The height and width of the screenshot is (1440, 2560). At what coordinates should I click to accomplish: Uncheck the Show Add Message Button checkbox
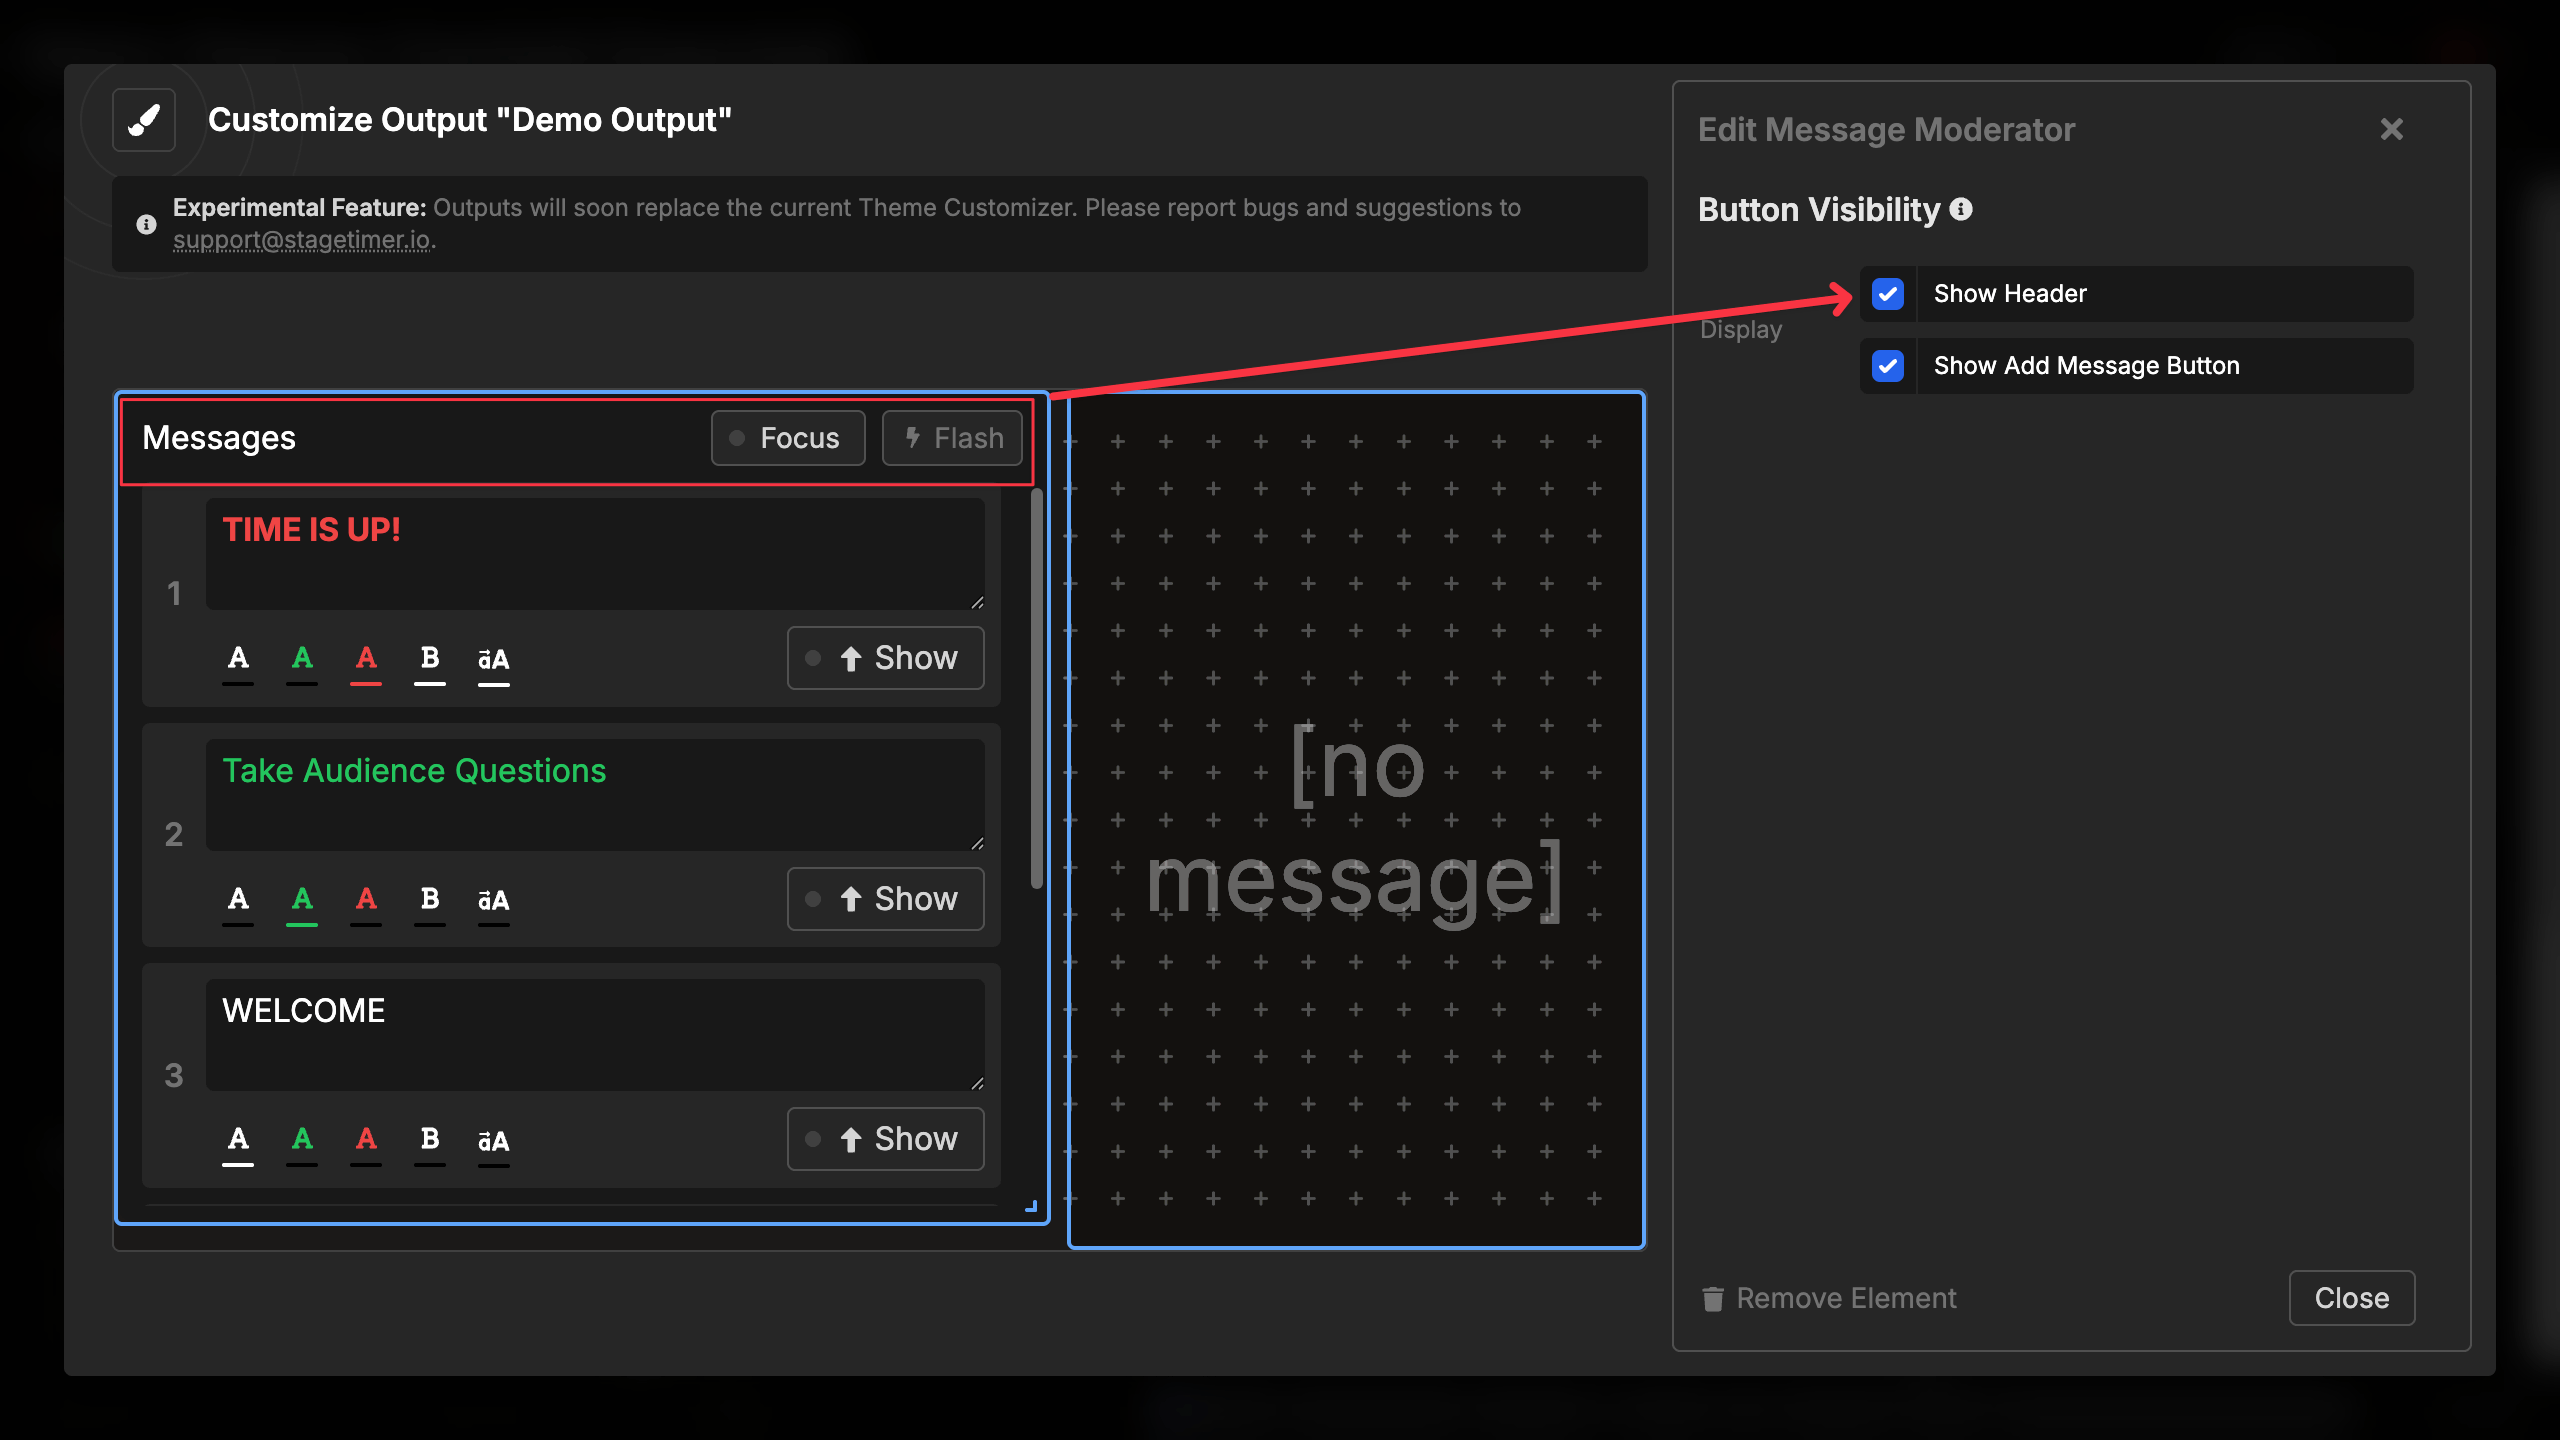click(1888, 365)
